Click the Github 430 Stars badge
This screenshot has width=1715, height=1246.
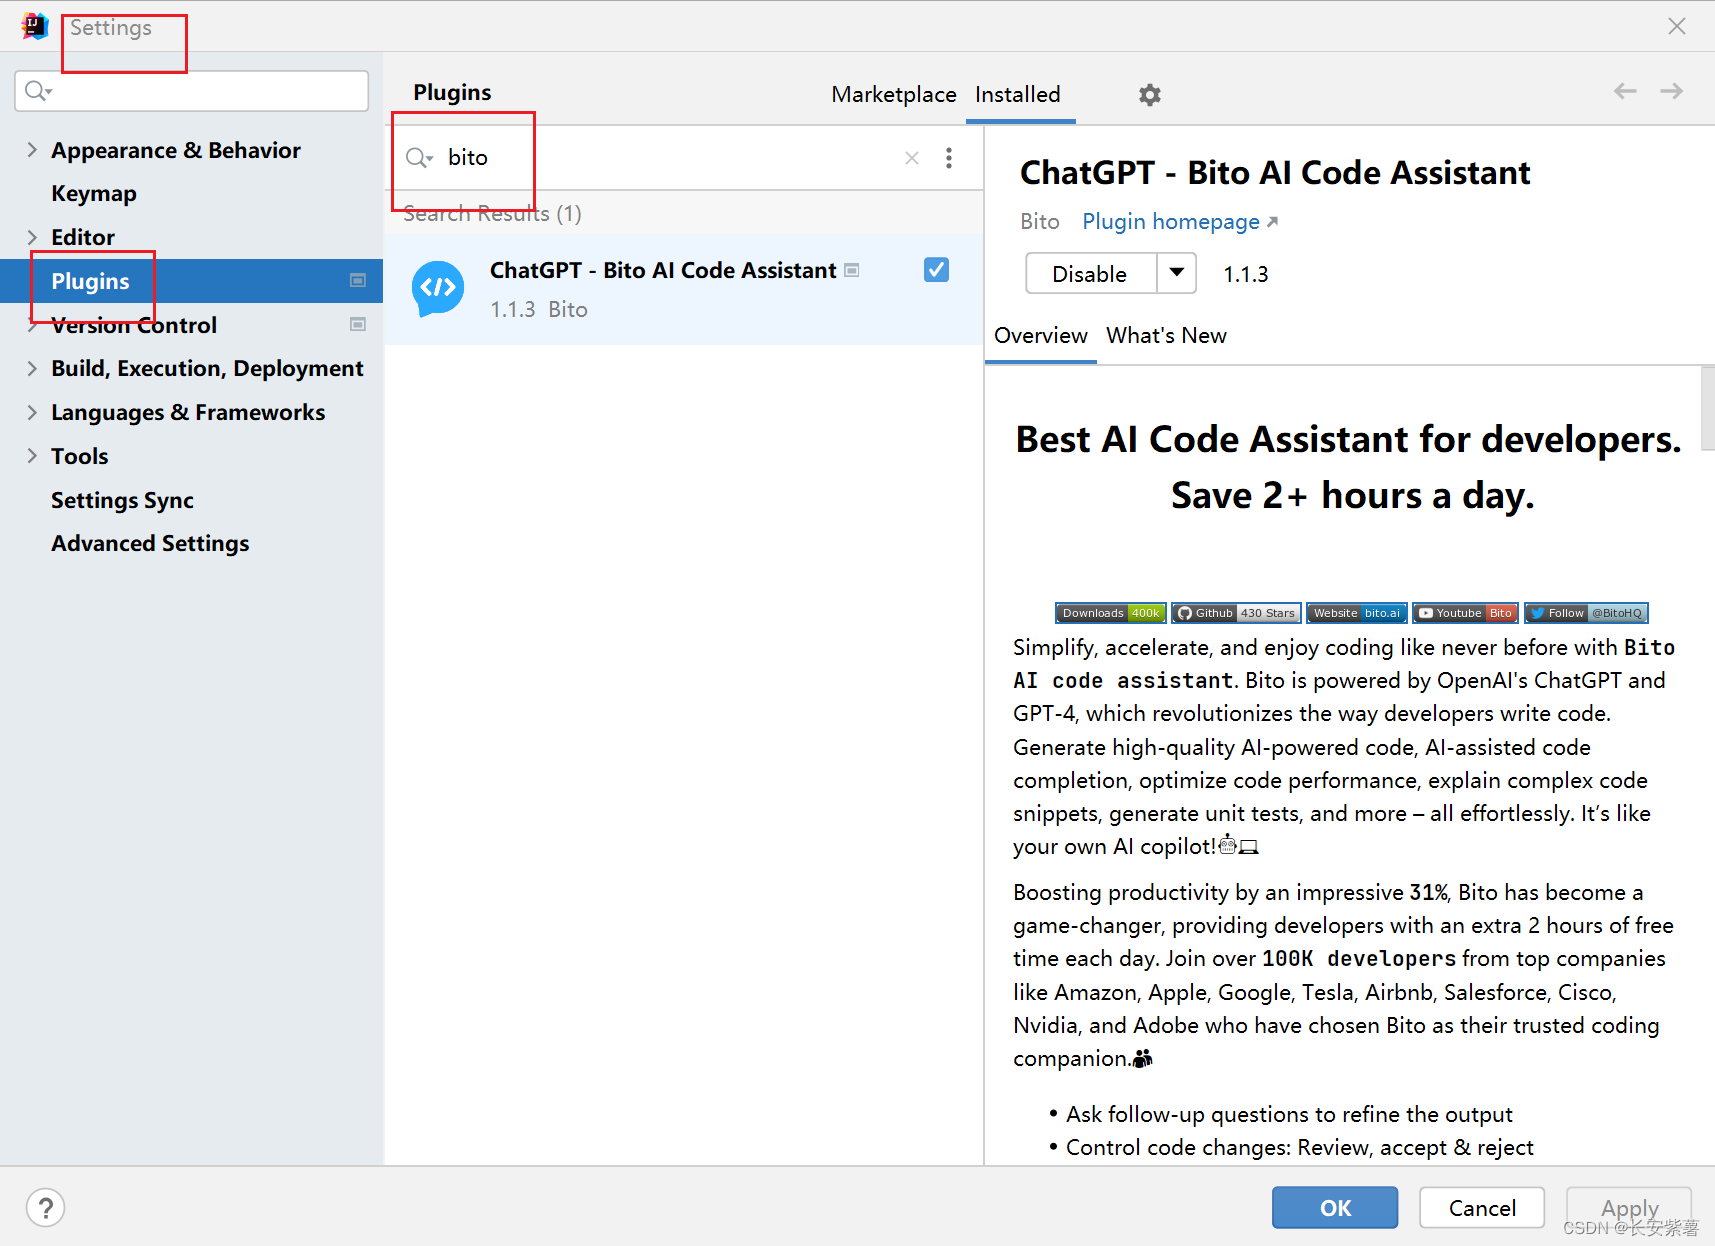(x=1237, y=613)
